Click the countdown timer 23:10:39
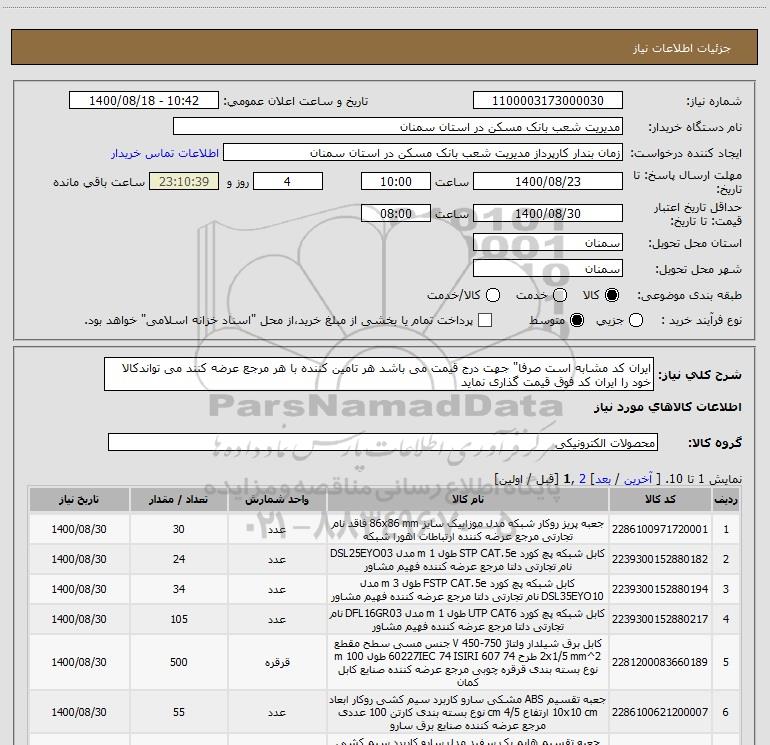 tap(184, 181)
